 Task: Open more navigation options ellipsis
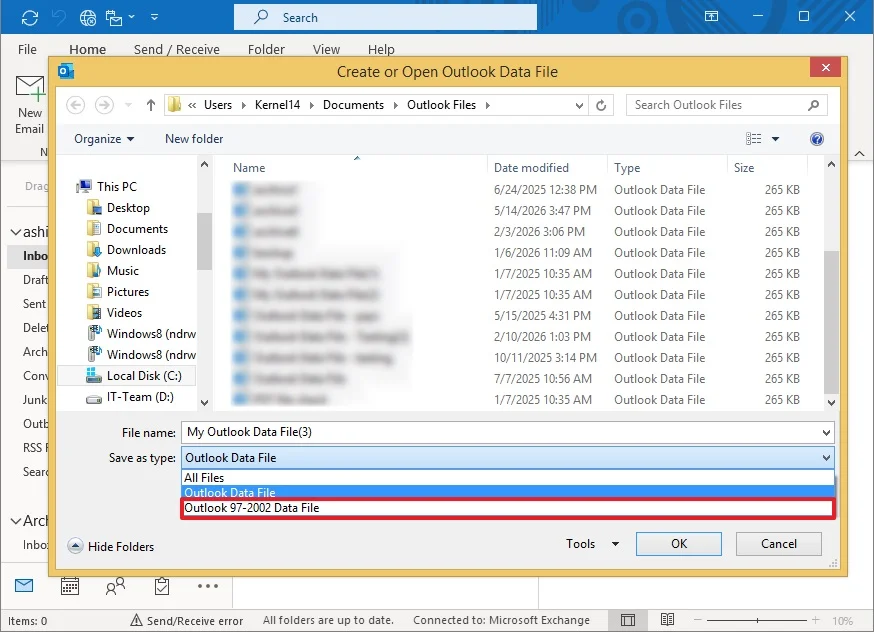(208, 586)
